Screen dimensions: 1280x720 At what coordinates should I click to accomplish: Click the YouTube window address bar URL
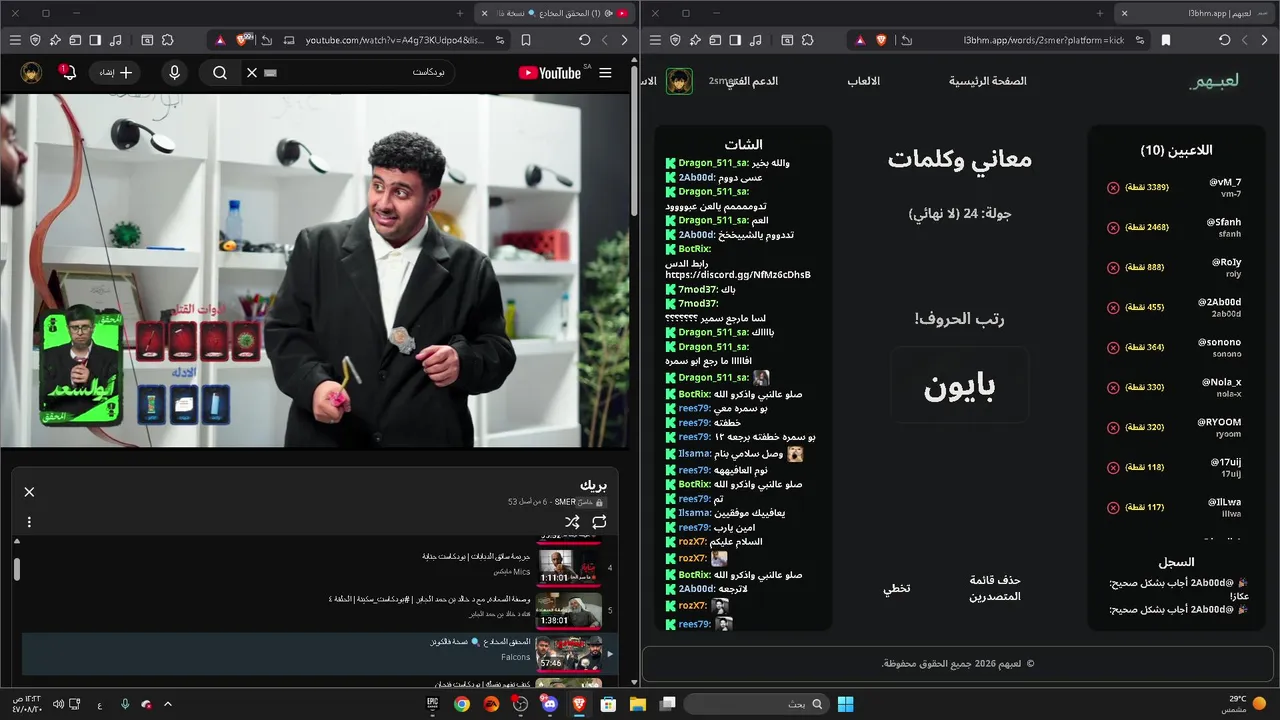[395, 40]
